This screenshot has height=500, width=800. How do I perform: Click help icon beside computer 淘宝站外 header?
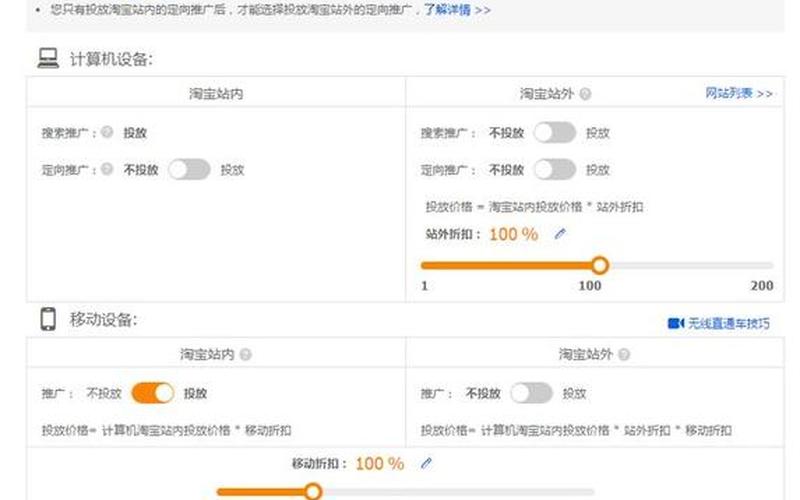click(x=586, y=94)
